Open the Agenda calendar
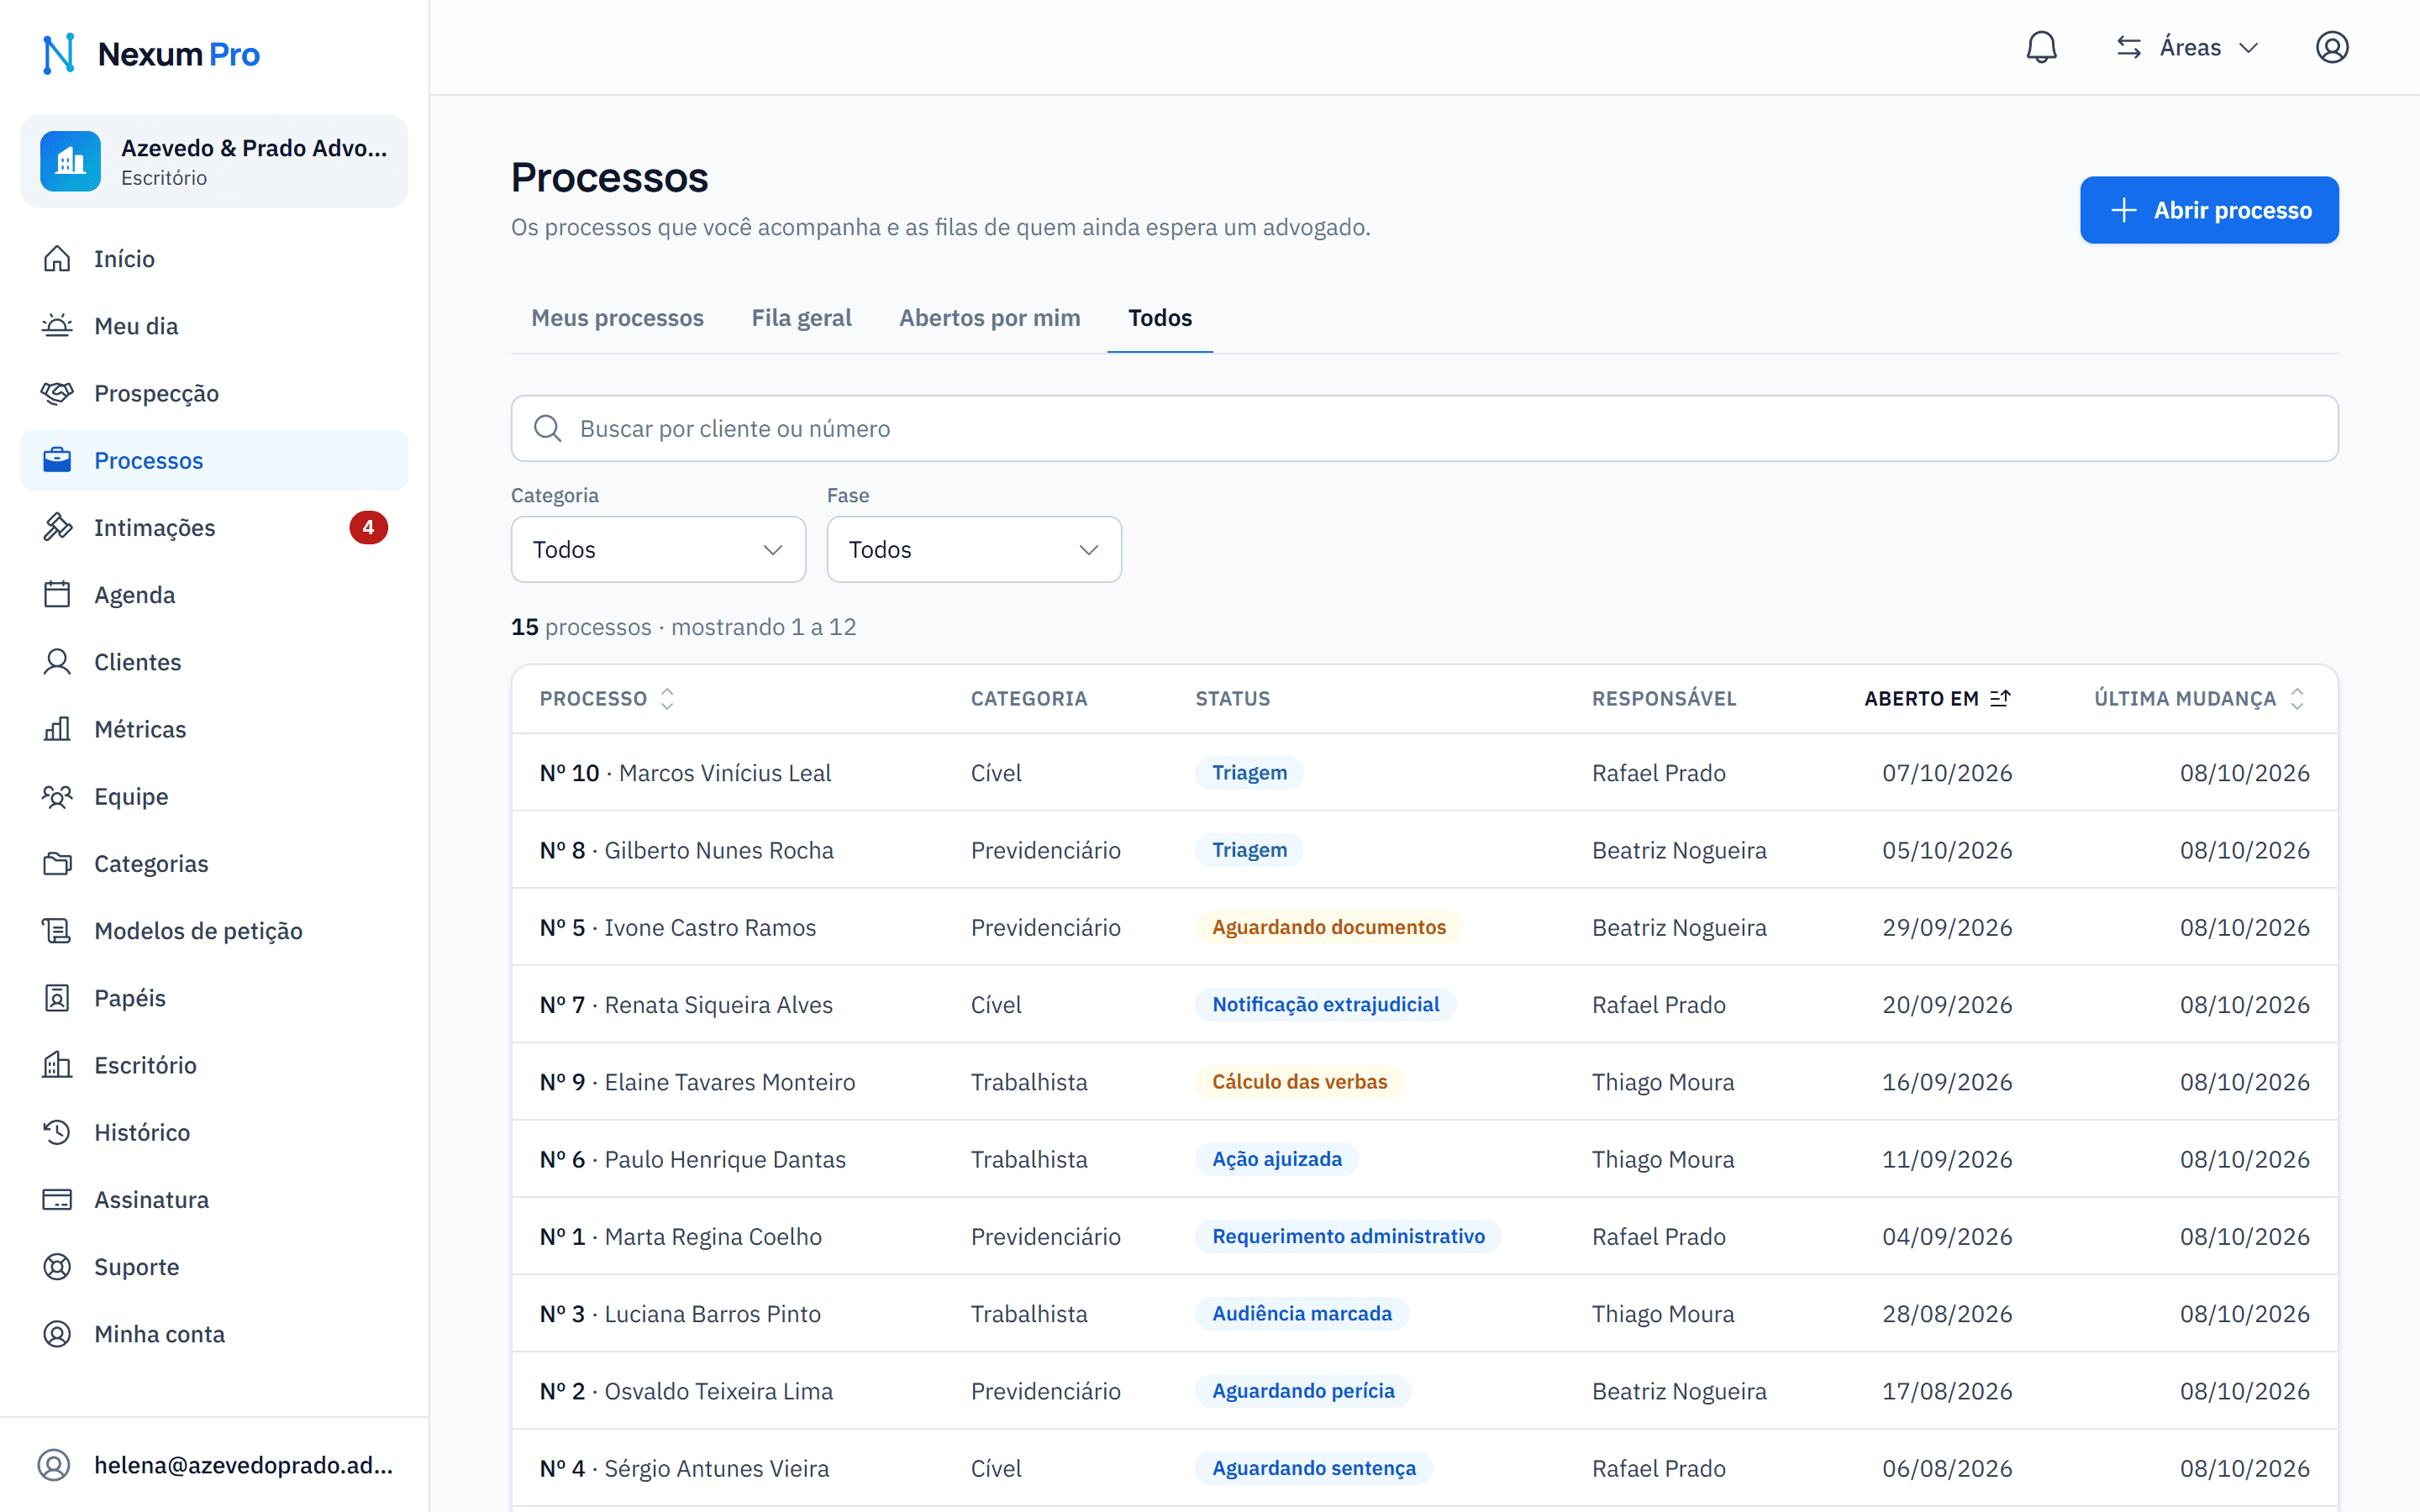 coord(214,595)
